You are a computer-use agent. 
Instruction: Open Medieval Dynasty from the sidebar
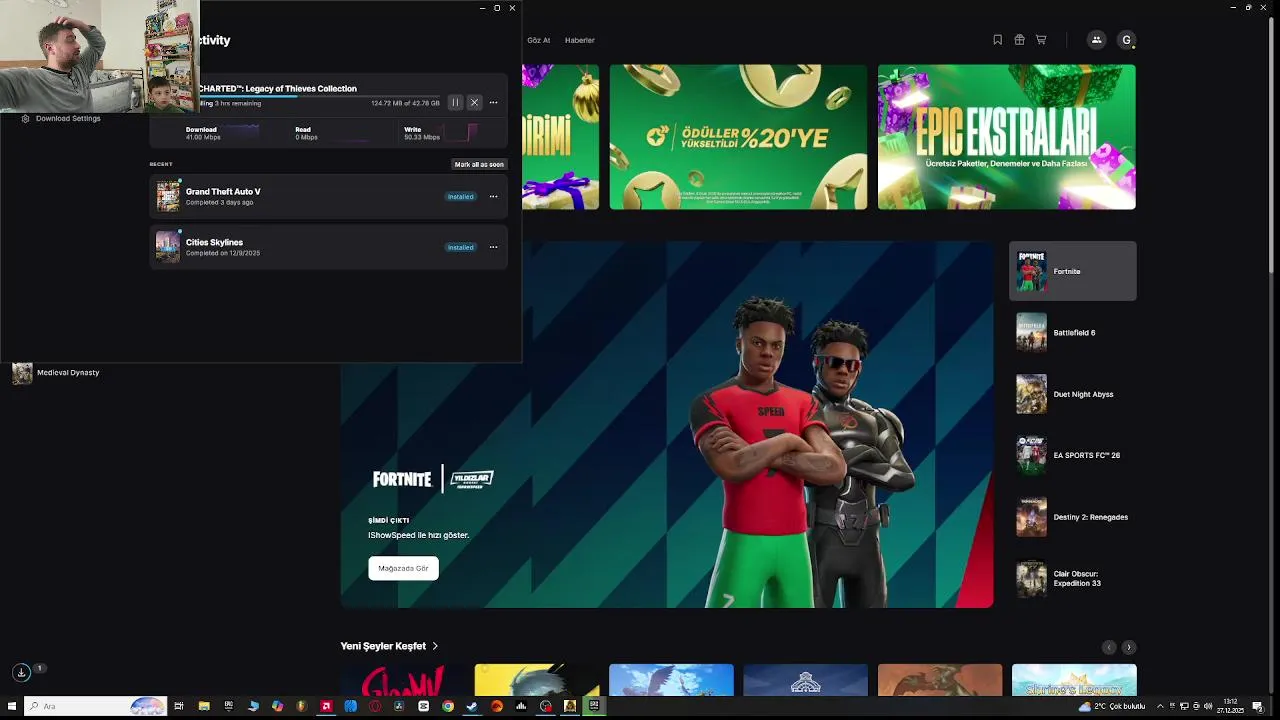pos(55,373)
